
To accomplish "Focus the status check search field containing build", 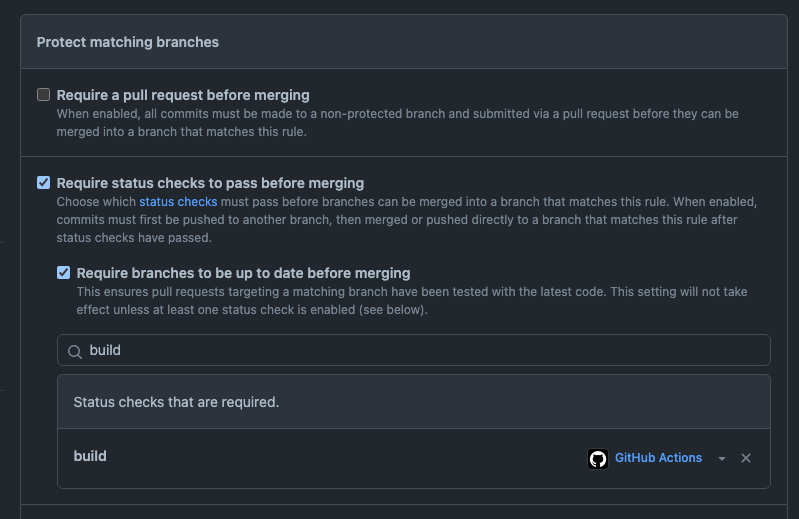I will [x=414, y=350].
